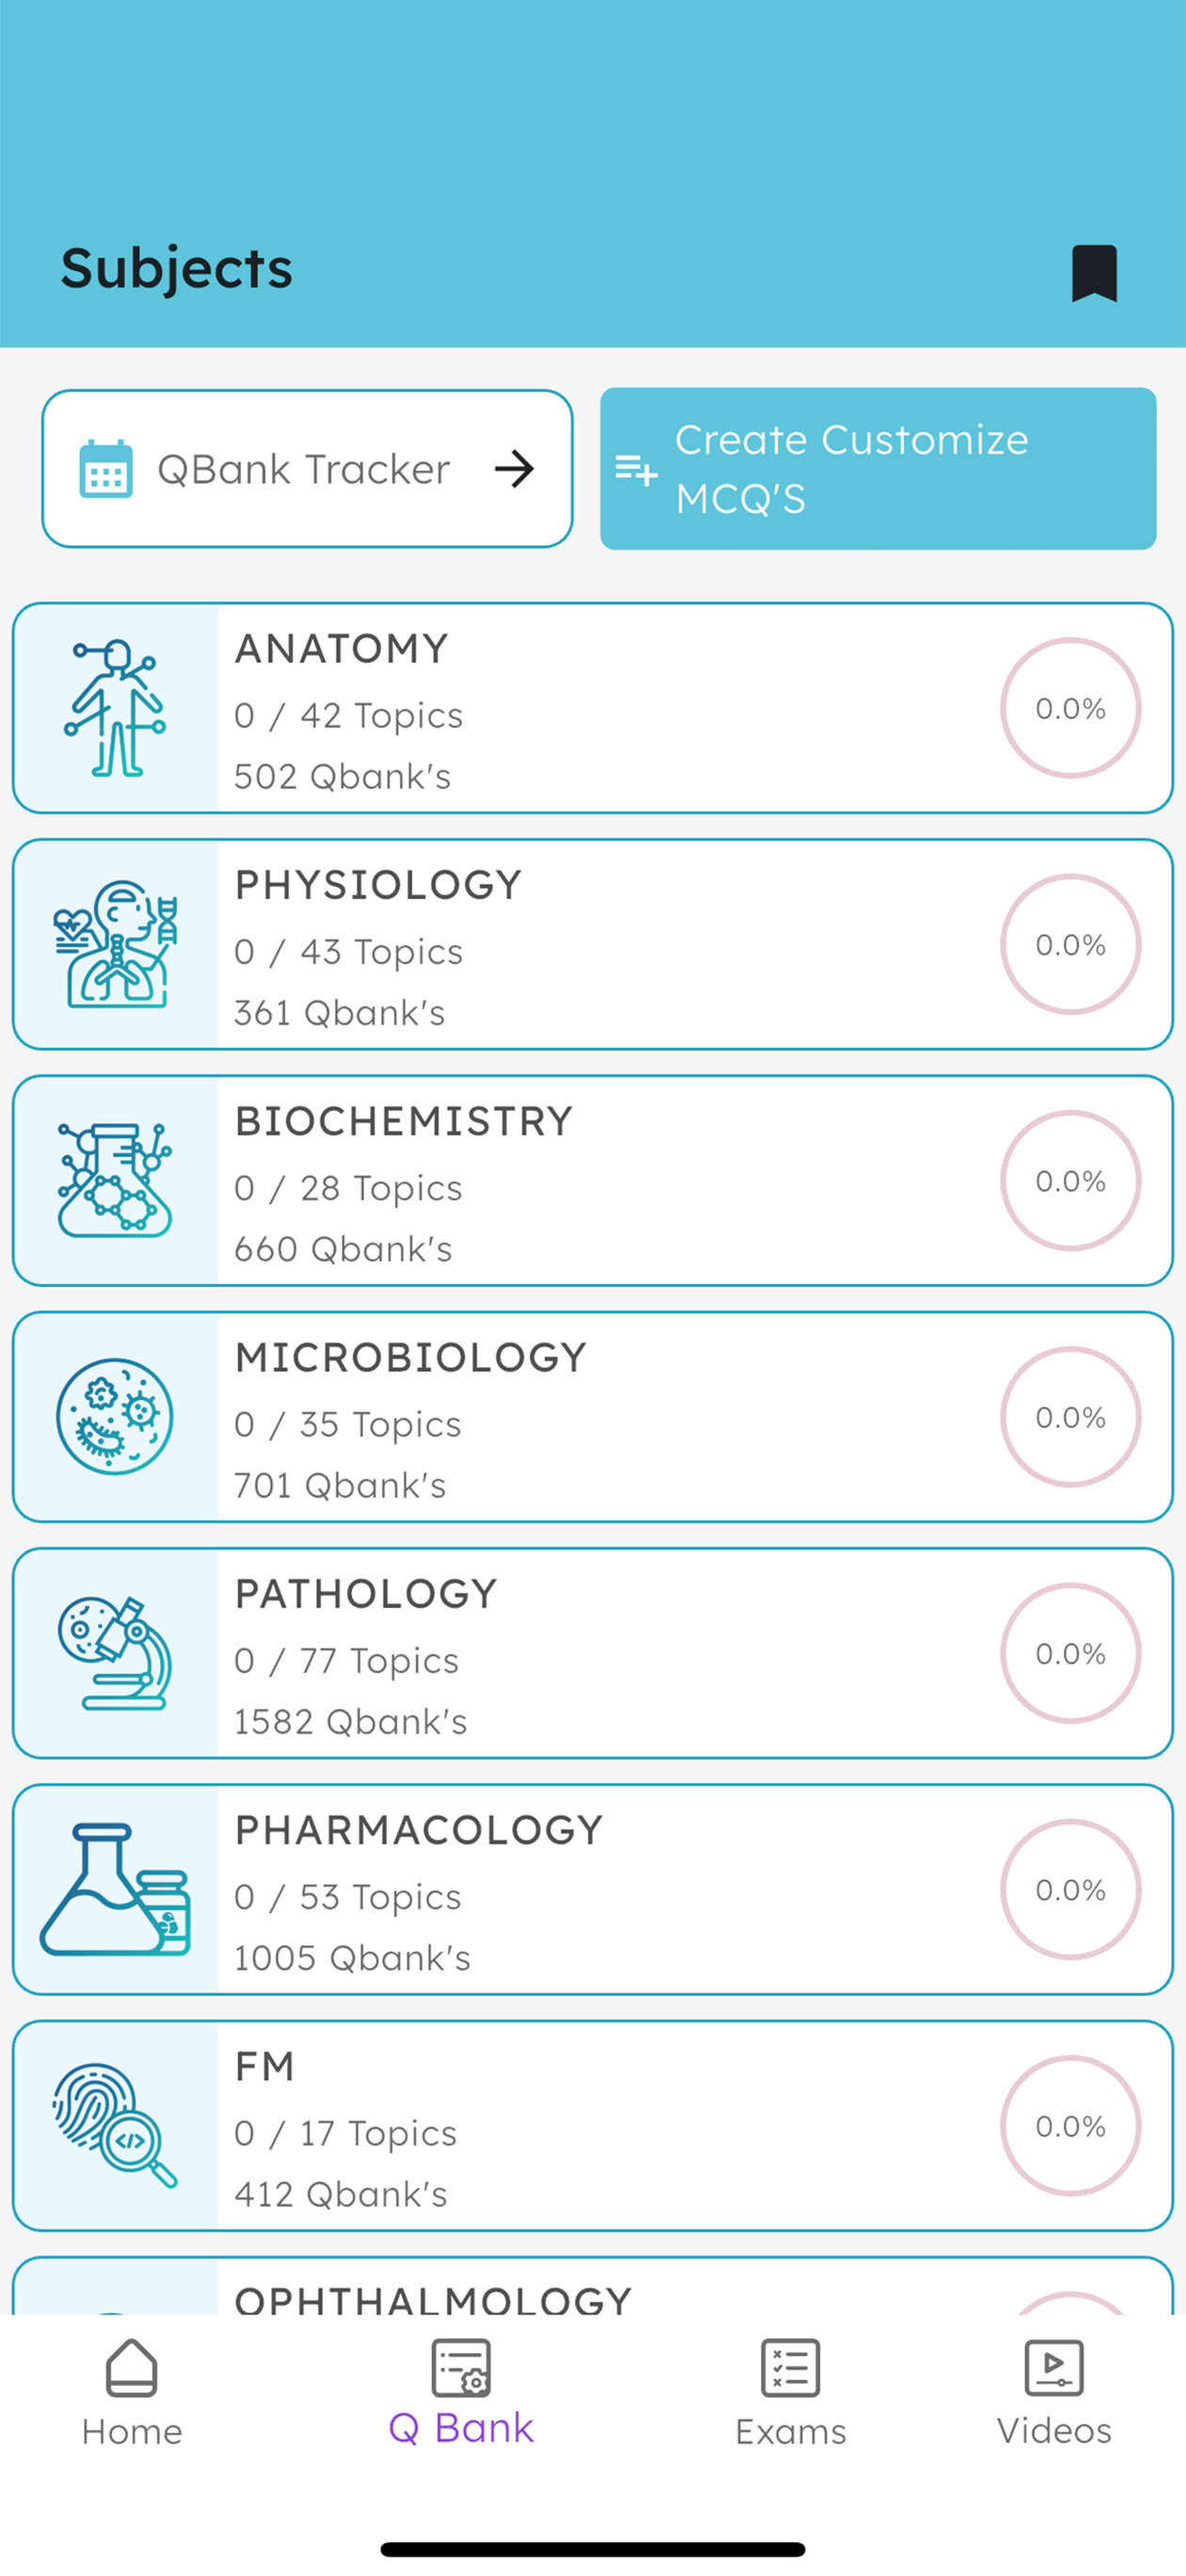Open the QBank Tracker button
1186x2576 pixels.
point(307,468)
